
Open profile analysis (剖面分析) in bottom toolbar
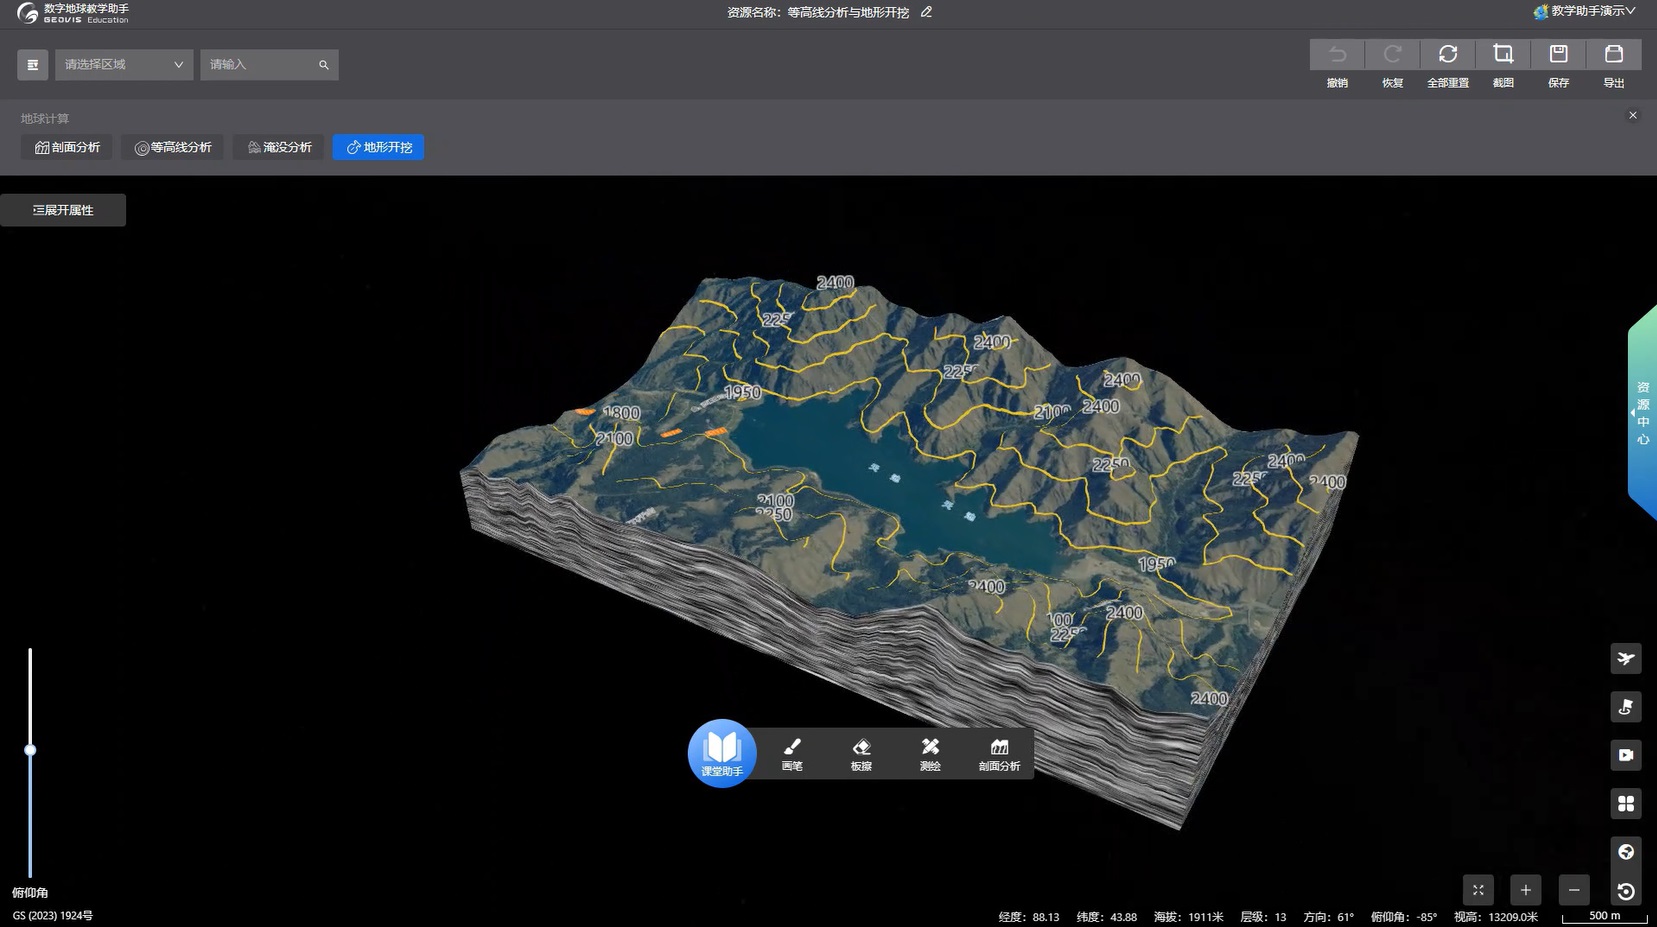click(x=999, y=754)
